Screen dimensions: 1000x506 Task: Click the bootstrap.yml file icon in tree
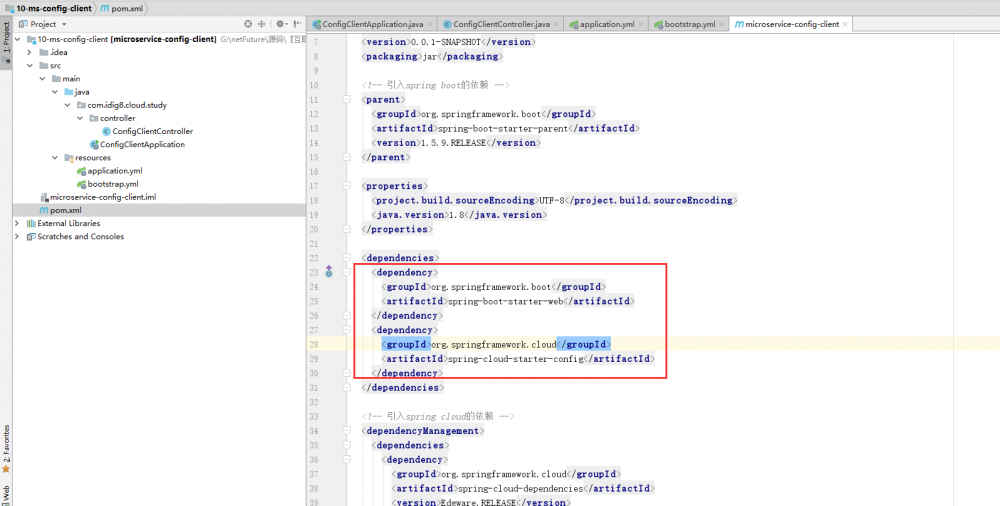81,184
